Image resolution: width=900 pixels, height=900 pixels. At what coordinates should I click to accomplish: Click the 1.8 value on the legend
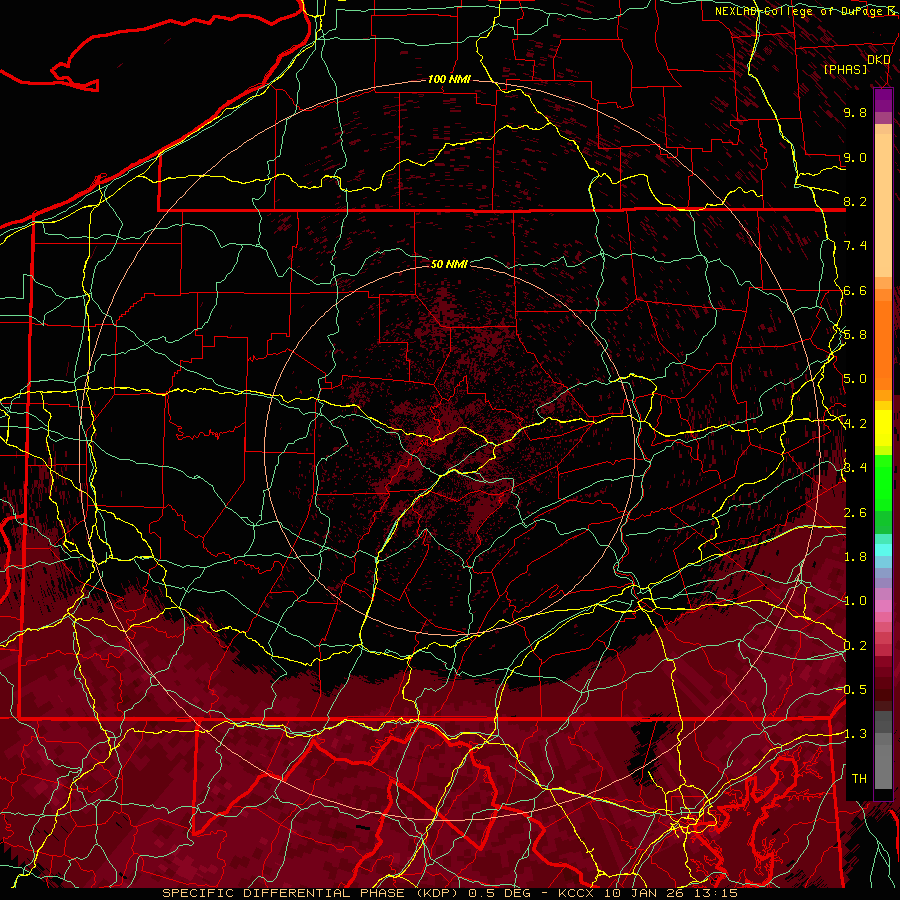[855, 557]
